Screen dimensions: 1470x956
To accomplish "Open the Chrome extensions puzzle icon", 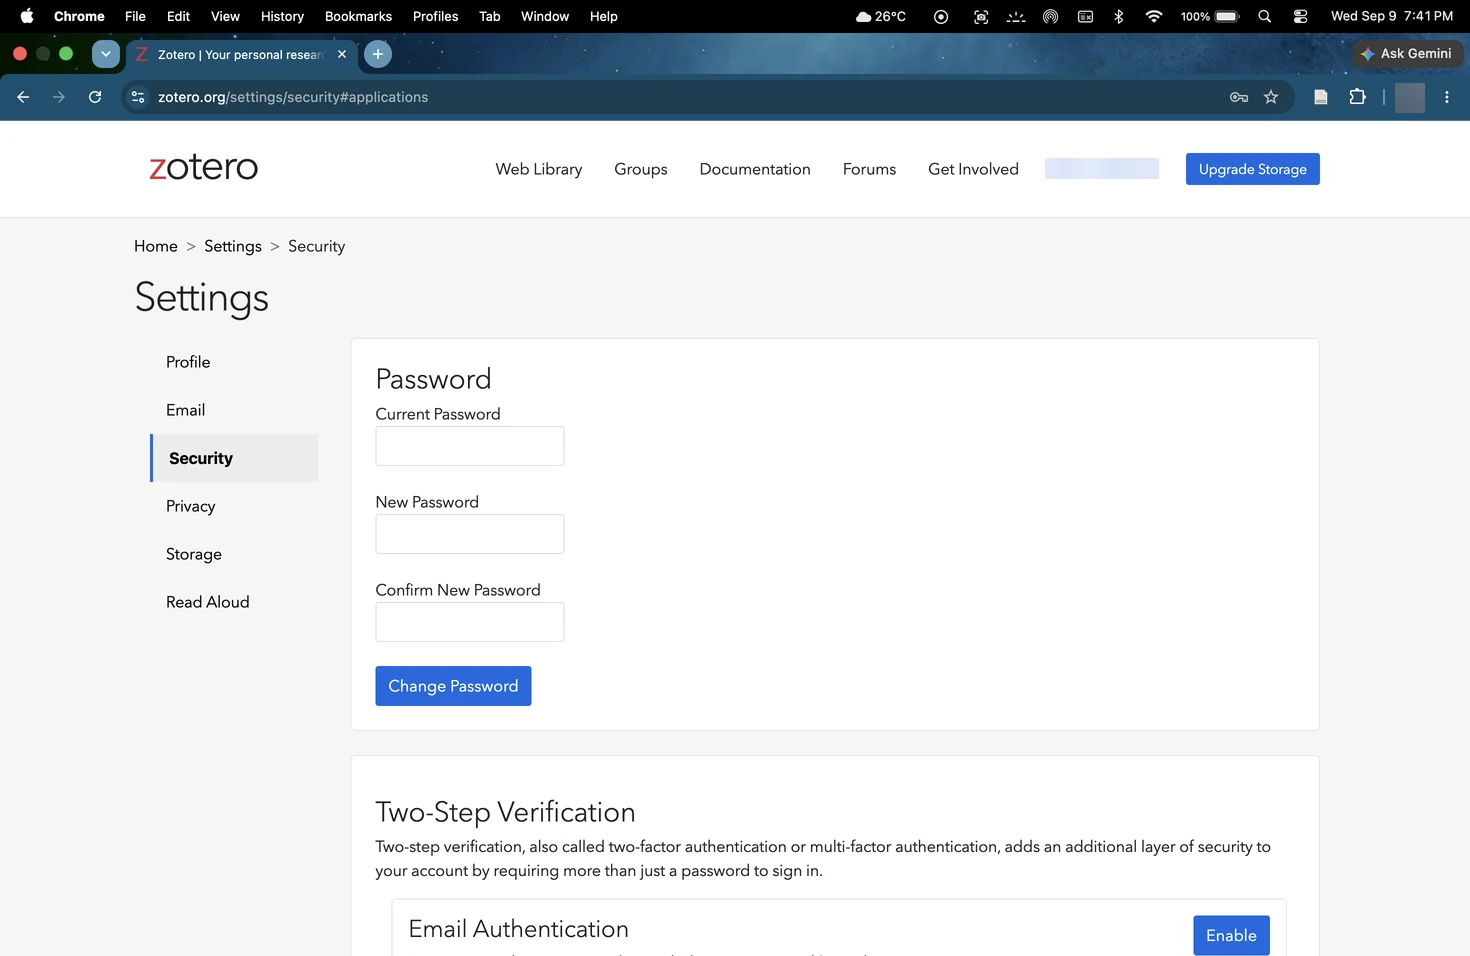I will coord(1357,97).
